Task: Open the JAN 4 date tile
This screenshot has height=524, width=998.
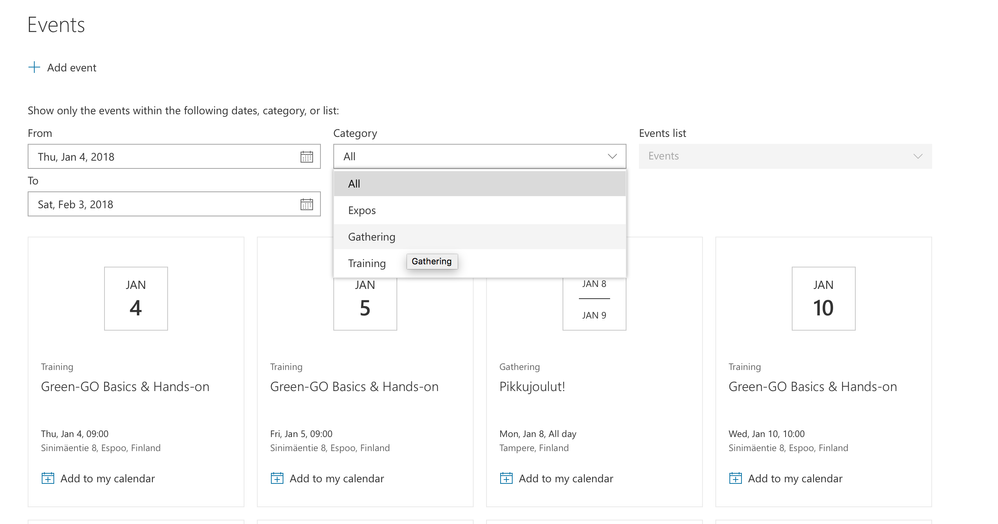Action: click(x=136, y=298)
